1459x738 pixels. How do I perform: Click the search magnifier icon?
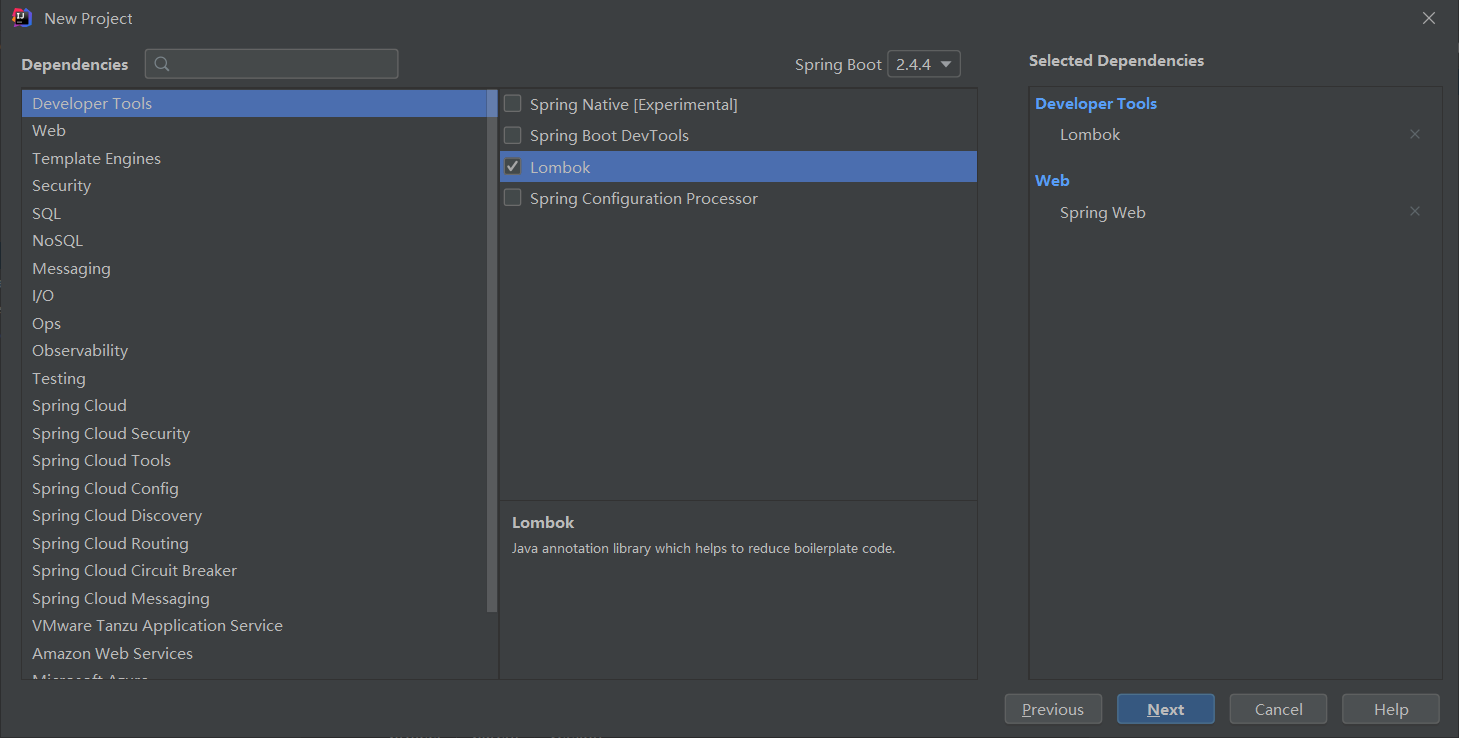pos(162,64)
